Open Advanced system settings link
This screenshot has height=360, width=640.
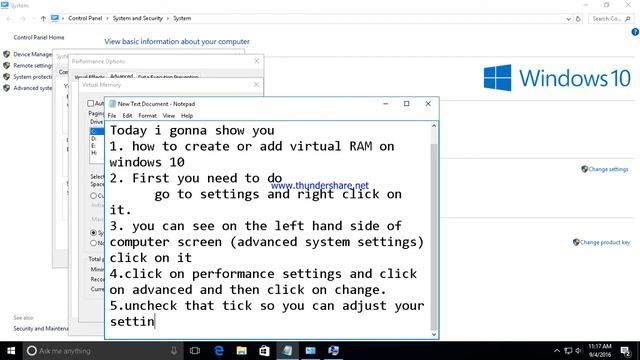click(x=33, y=88)
